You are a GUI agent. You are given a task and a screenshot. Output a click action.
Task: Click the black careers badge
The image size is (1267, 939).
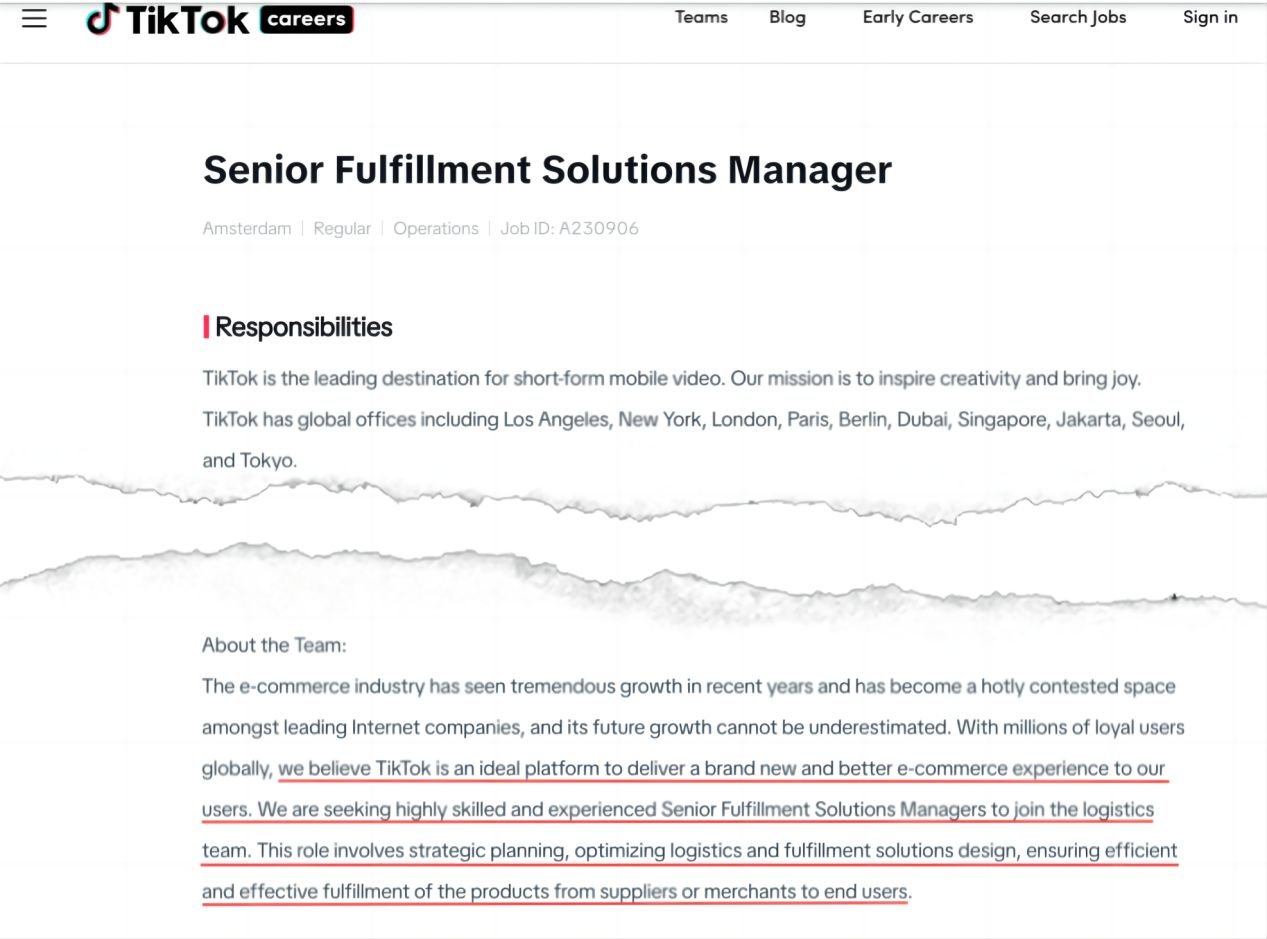click(306, 19)
